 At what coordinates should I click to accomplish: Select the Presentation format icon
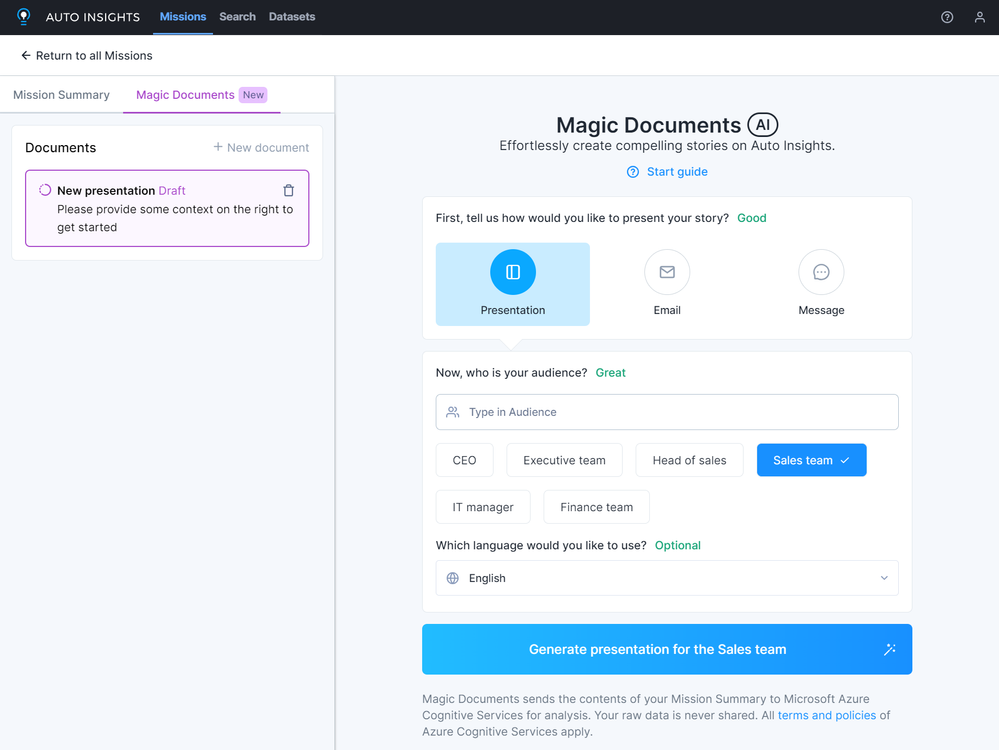pos(512,272)
